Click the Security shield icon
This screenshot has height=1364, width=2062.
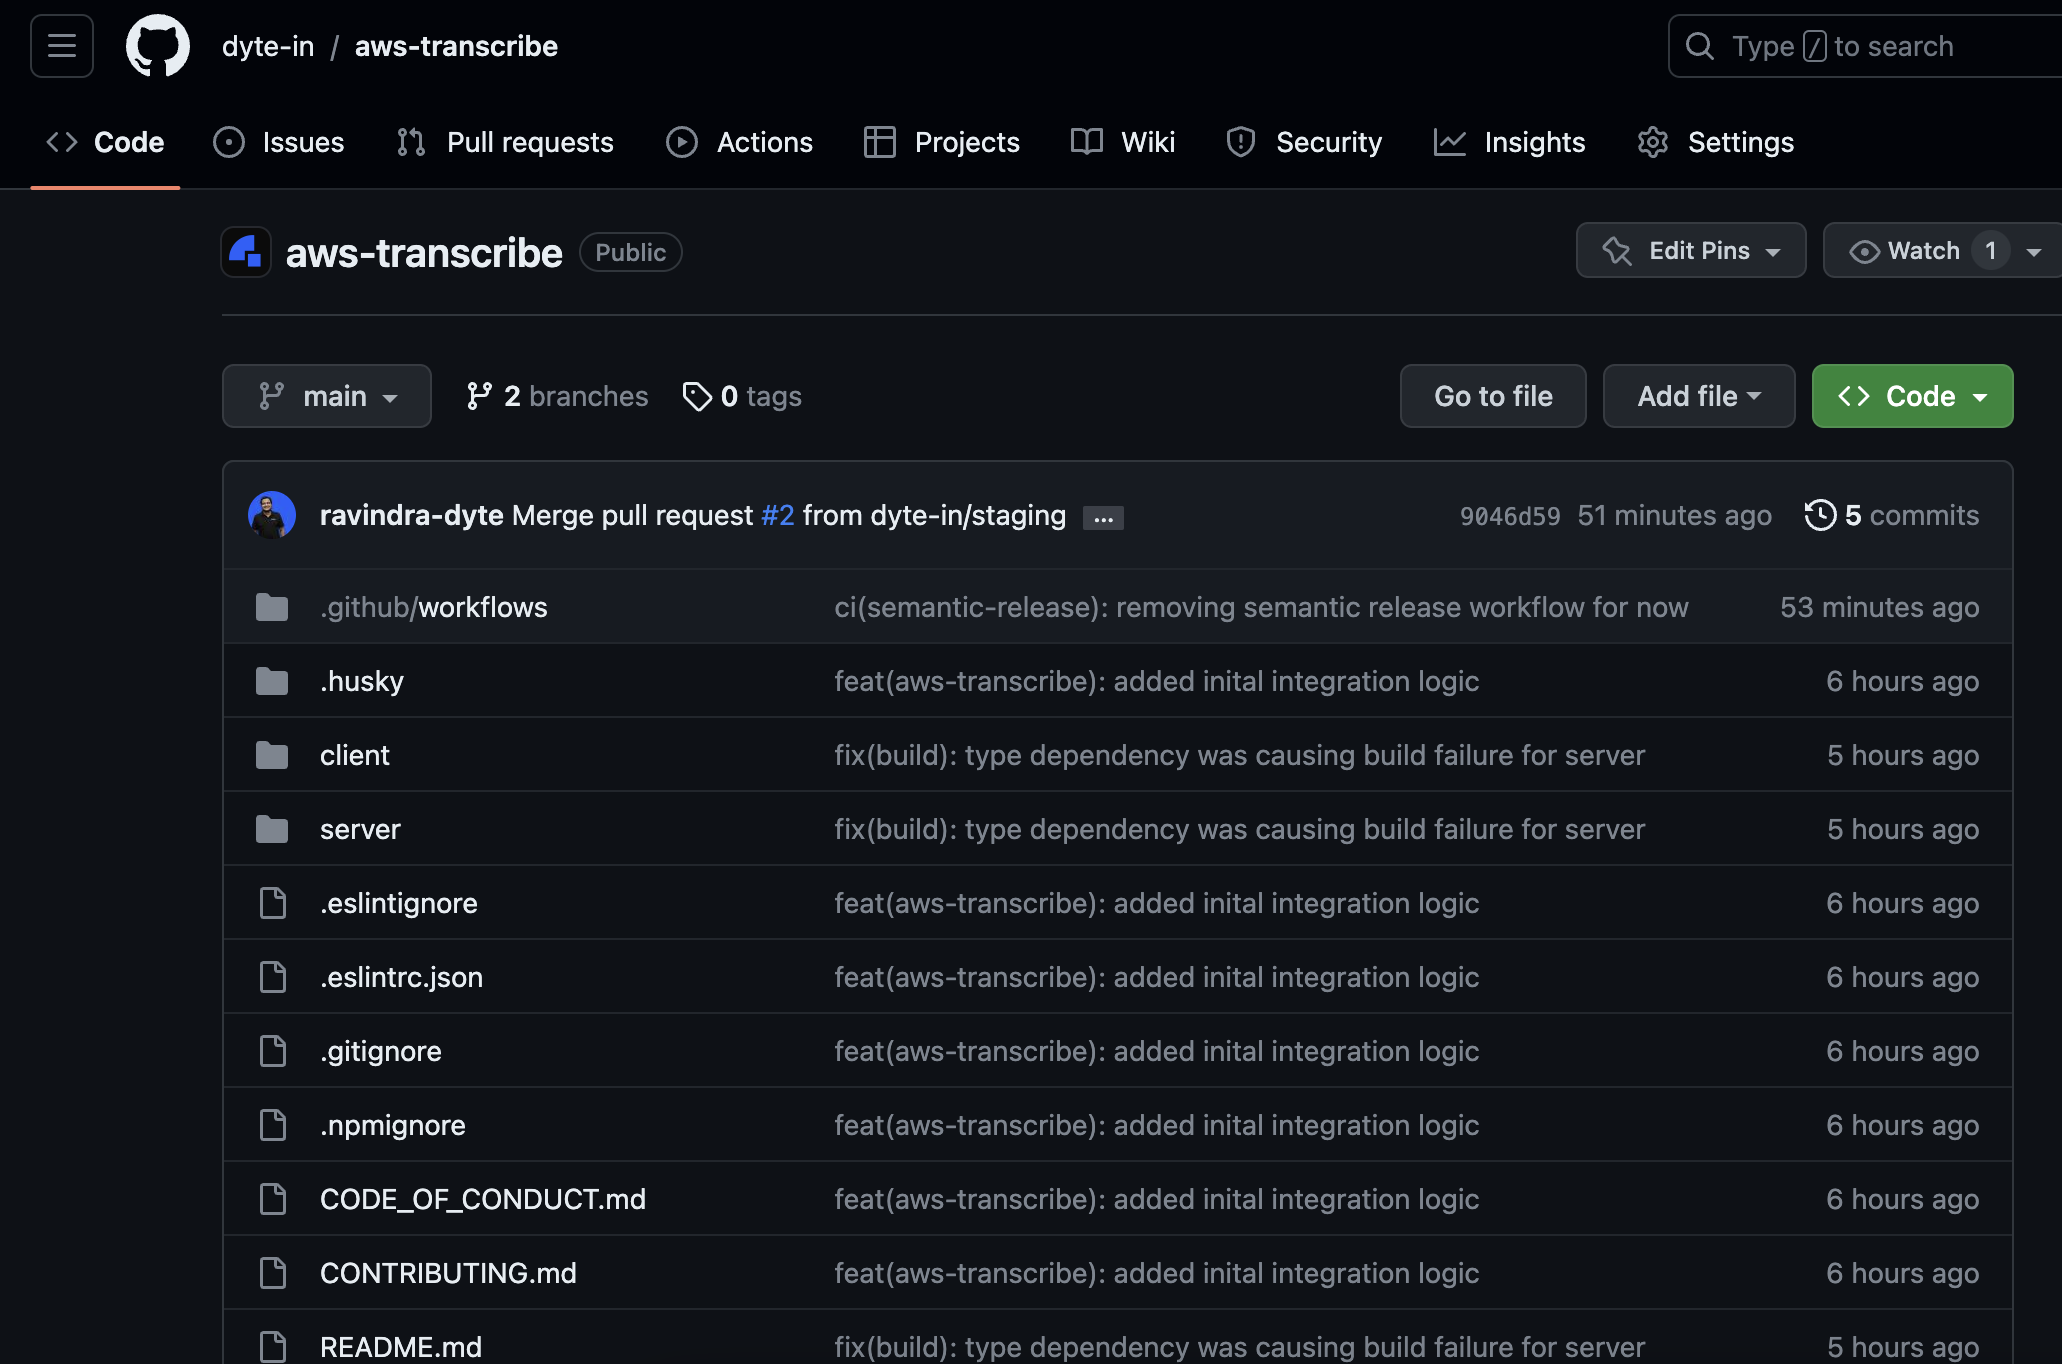coord(1240,142)
